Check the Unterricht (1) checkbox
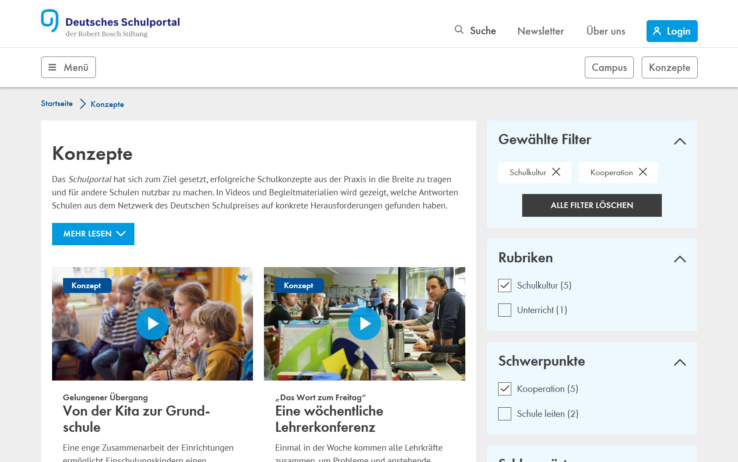The width and height of the screenshot is (738, 462). click(x=505, y=310)
